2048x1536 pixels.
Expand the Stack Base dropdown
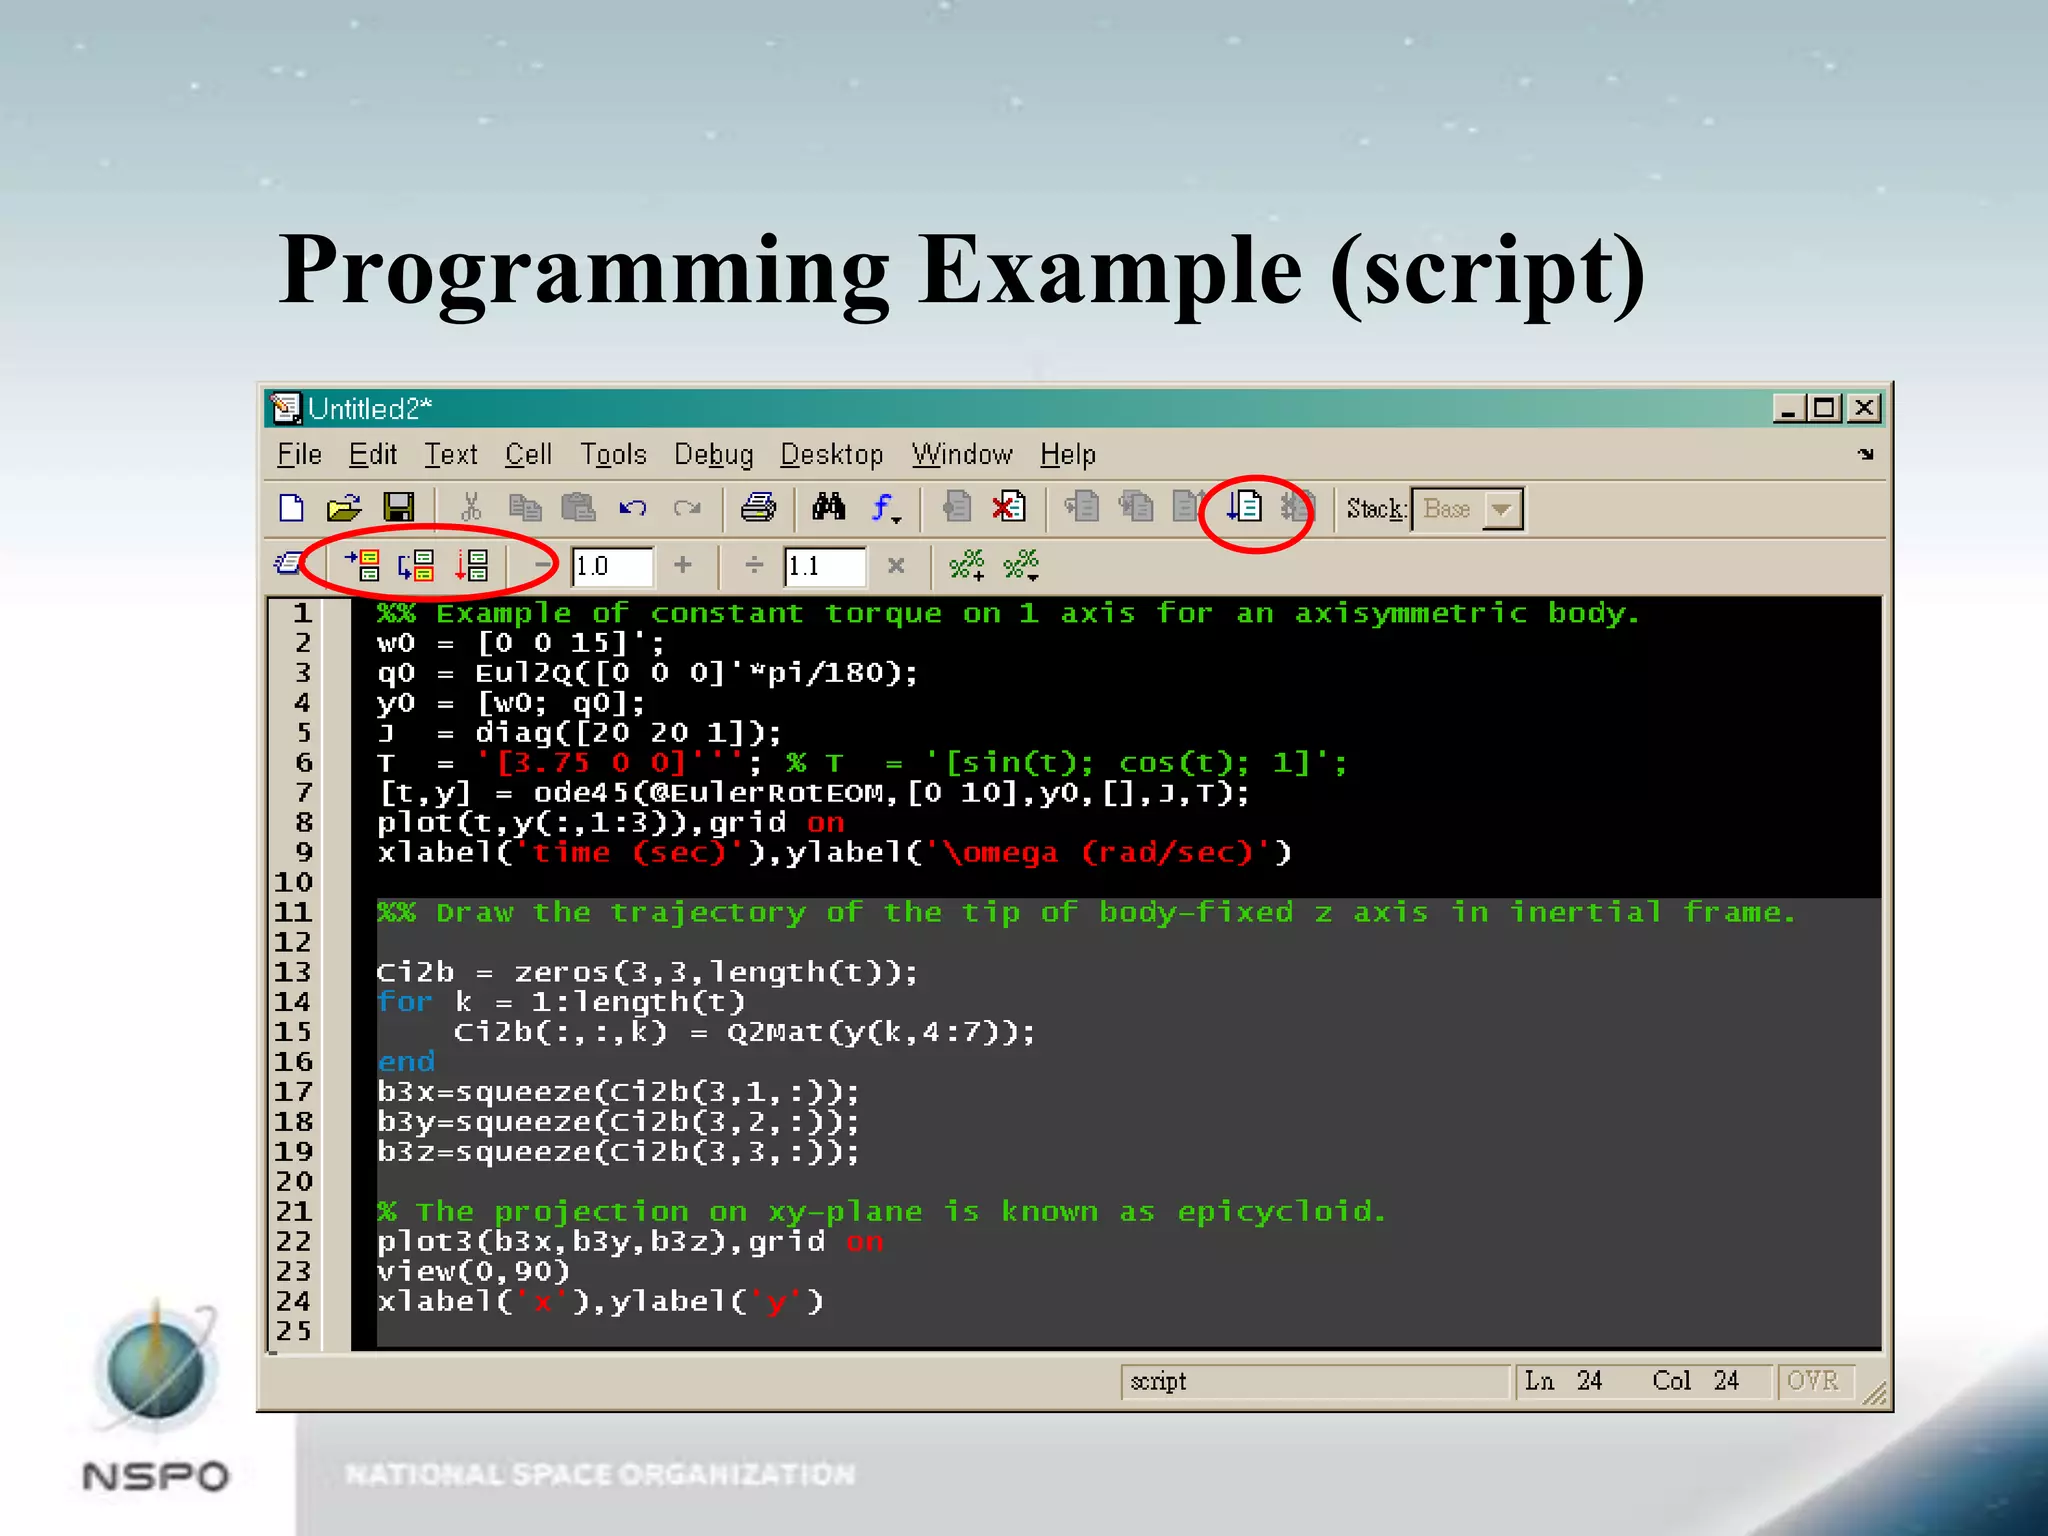1500,509
